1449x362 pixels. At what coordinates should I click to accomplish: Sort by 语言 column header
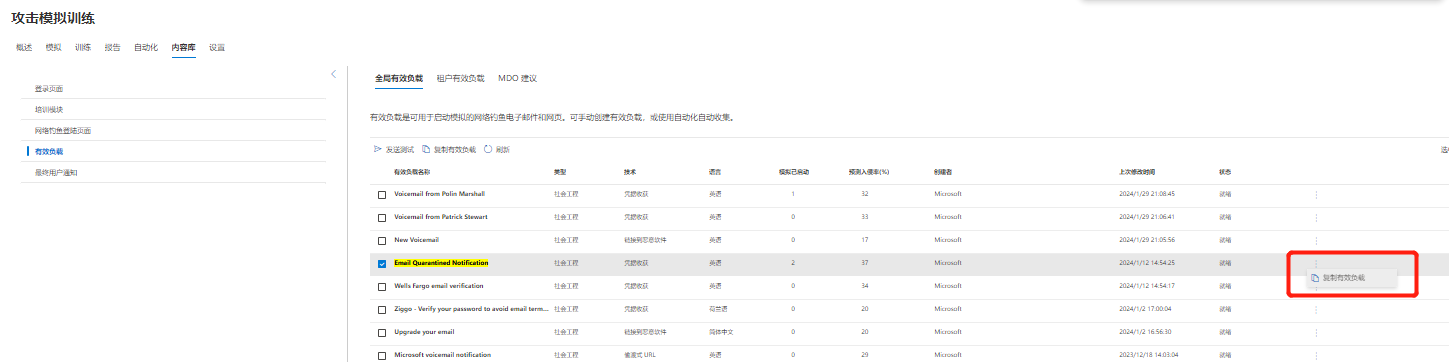tap(715, 172)
